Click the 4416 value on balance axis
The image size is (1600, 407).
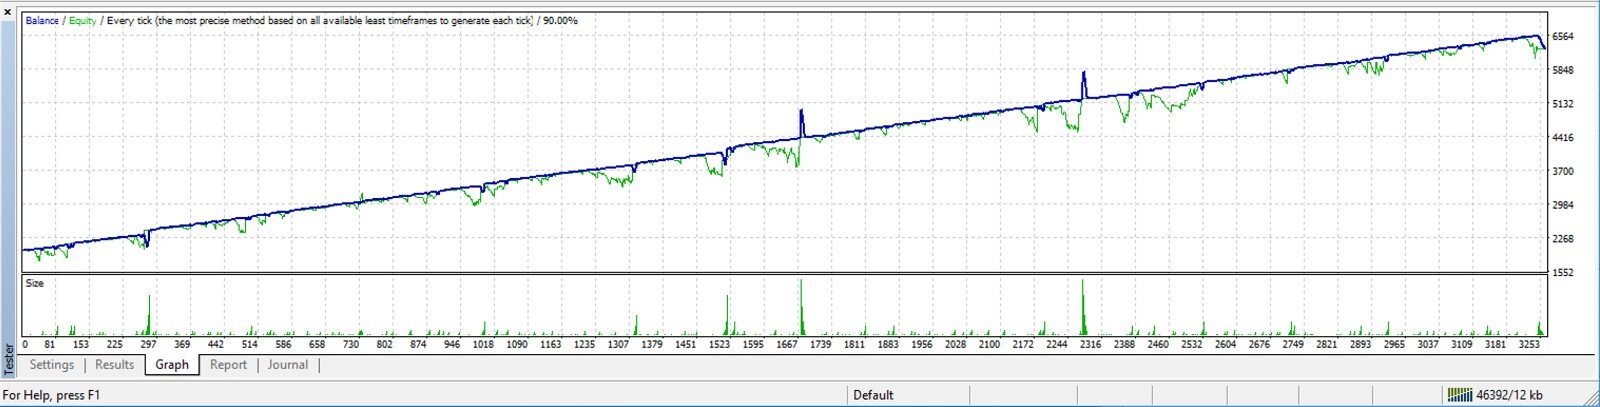pyautogui.click(x=1564, y=138)
